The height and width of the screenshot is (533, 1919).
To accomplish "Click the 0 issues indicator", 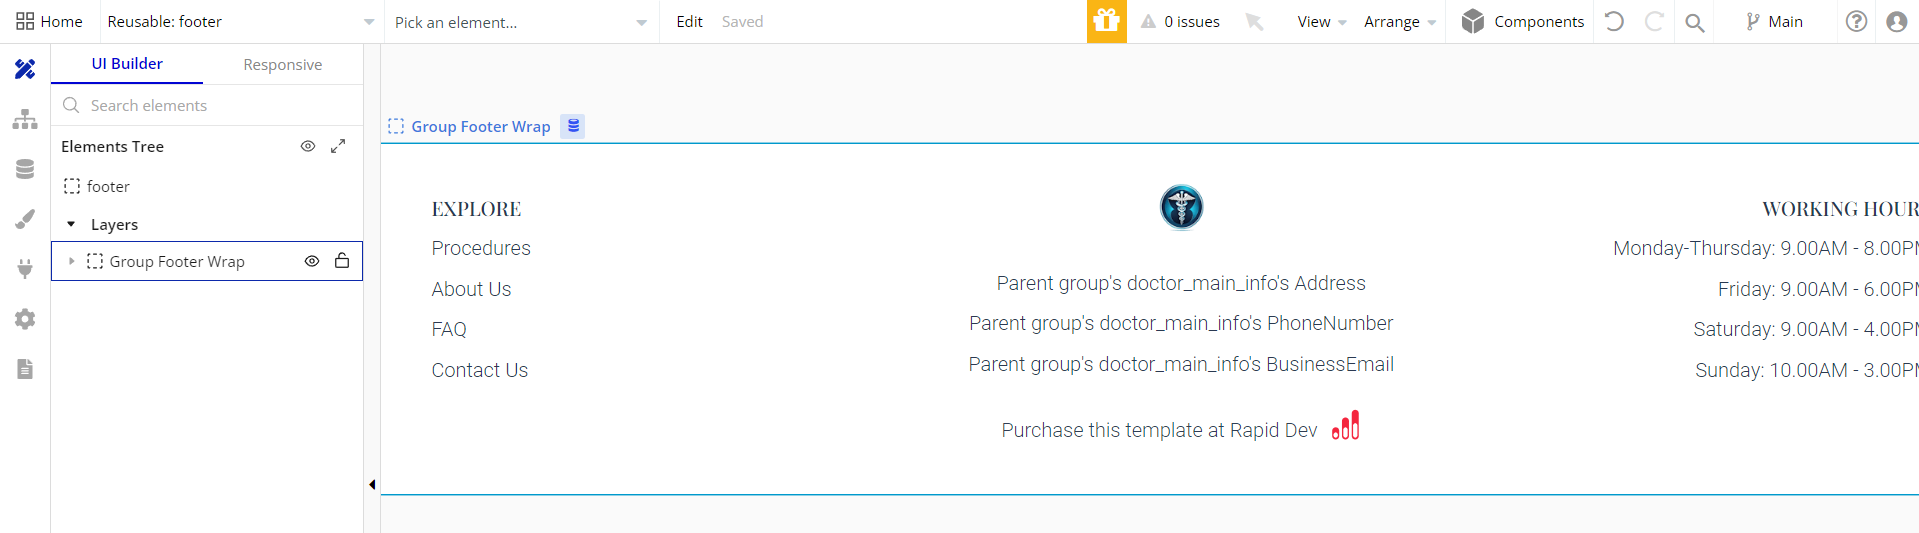I will point(1180,21).
